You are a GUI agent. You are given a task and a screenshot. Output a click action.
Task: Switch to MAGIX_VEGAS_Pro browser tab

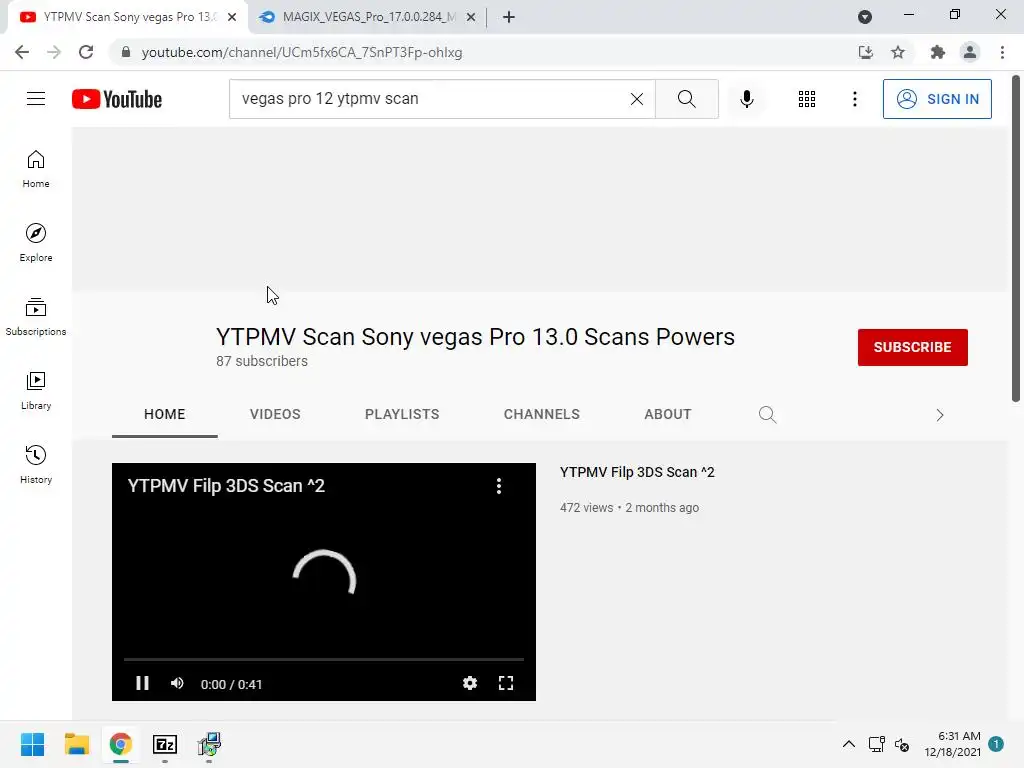point(368,17)
